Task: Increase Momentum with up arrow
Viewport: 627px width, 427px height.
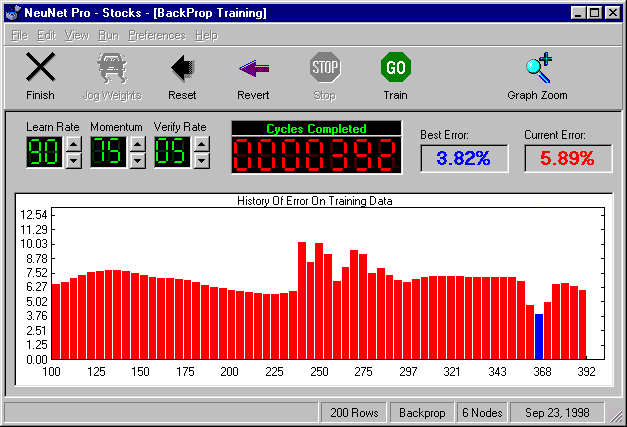Action: tap(137, 145)
